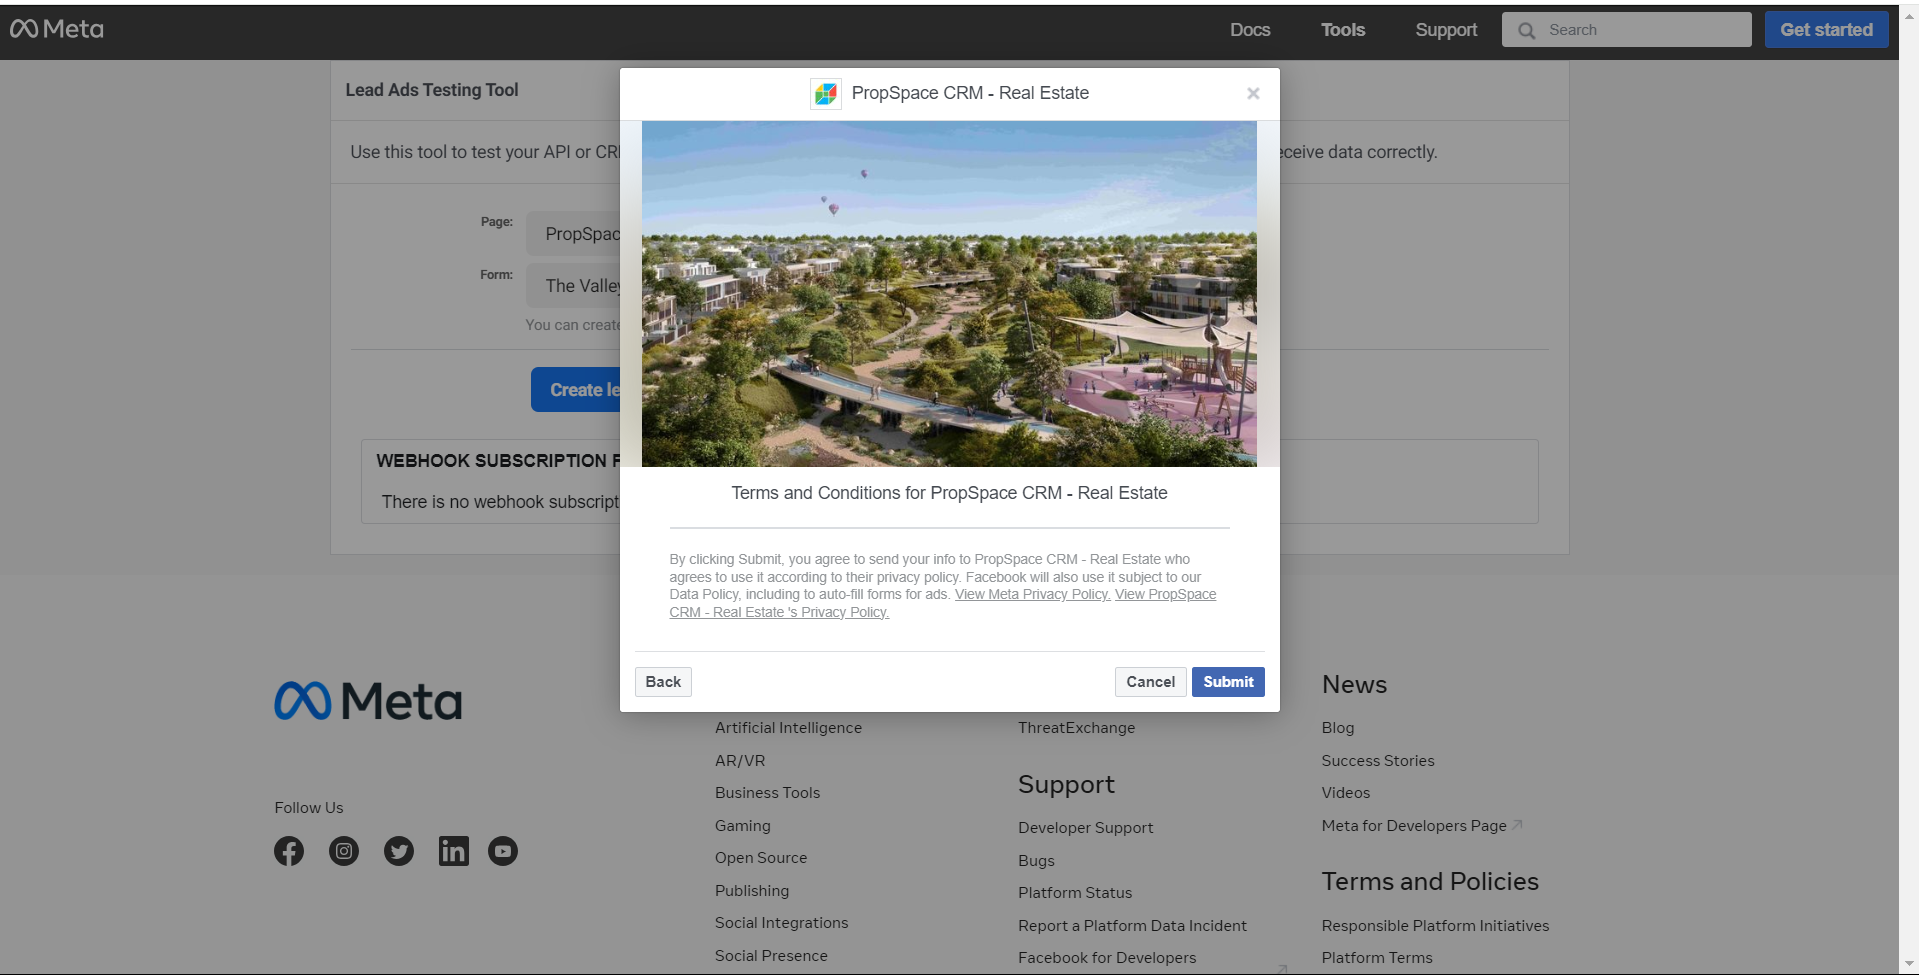Open Open Source footer link
Viewport: 1919px width, 975px height.
(761, 858)
